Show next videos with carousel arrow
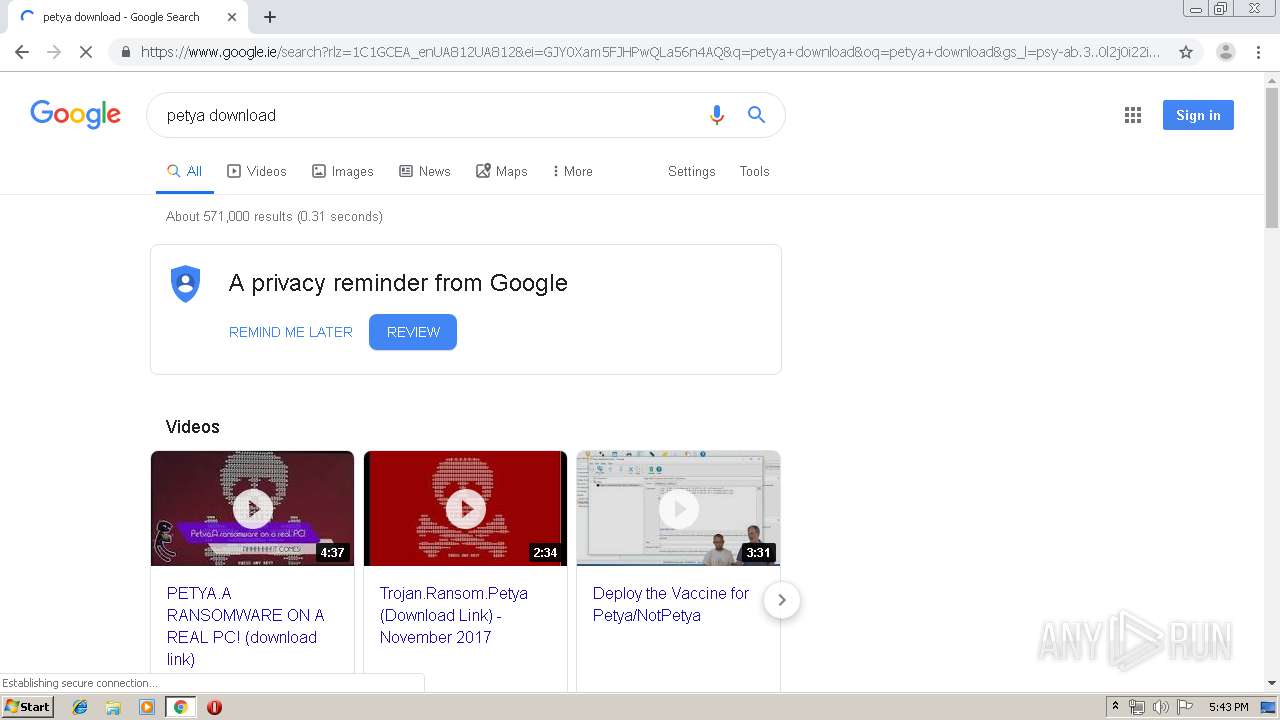The image size is (1280, 720). pyautogui.click(x=782, y=600)
